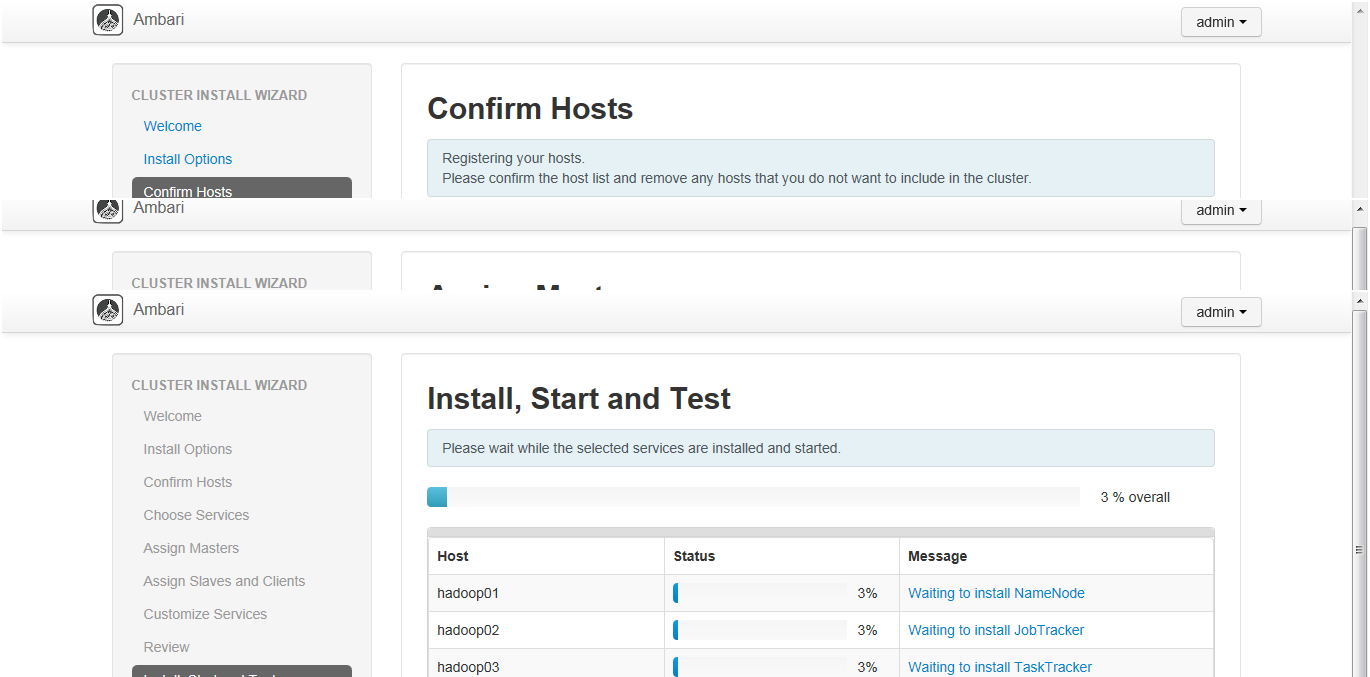Click the hadoop01 status progress bar
This screenshot has width=1370, height=677.
click(x=759, y=593)
